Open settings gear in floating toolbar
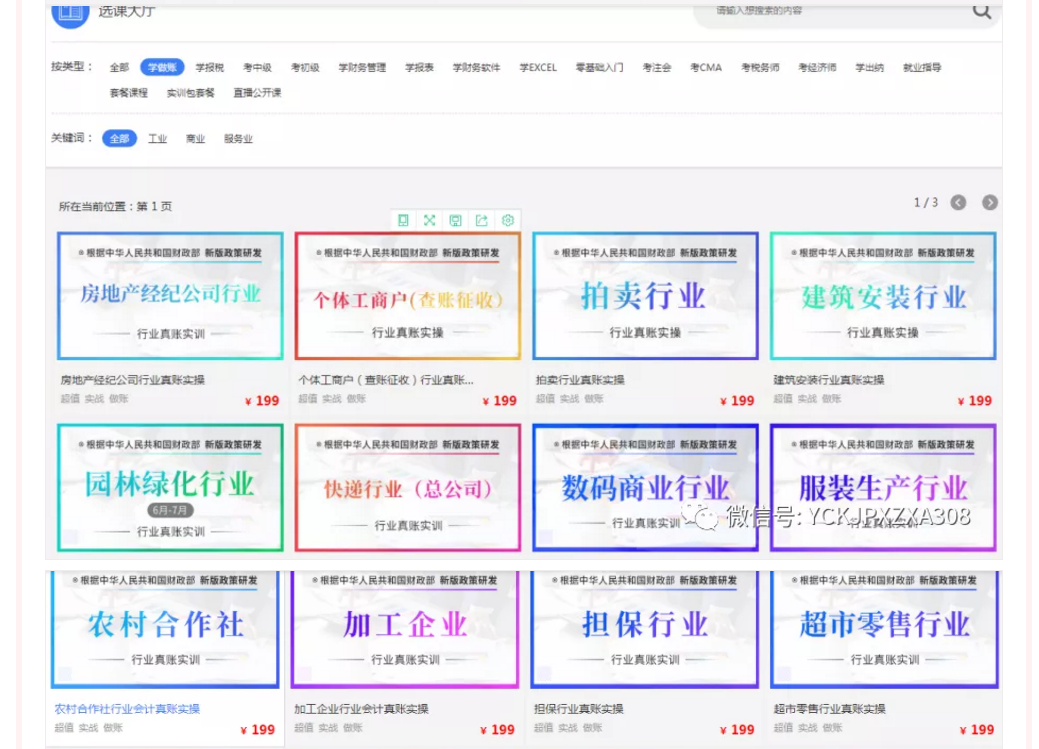Image resolution: width=1039 pixels, height=749 pixels. click(507, 220)
